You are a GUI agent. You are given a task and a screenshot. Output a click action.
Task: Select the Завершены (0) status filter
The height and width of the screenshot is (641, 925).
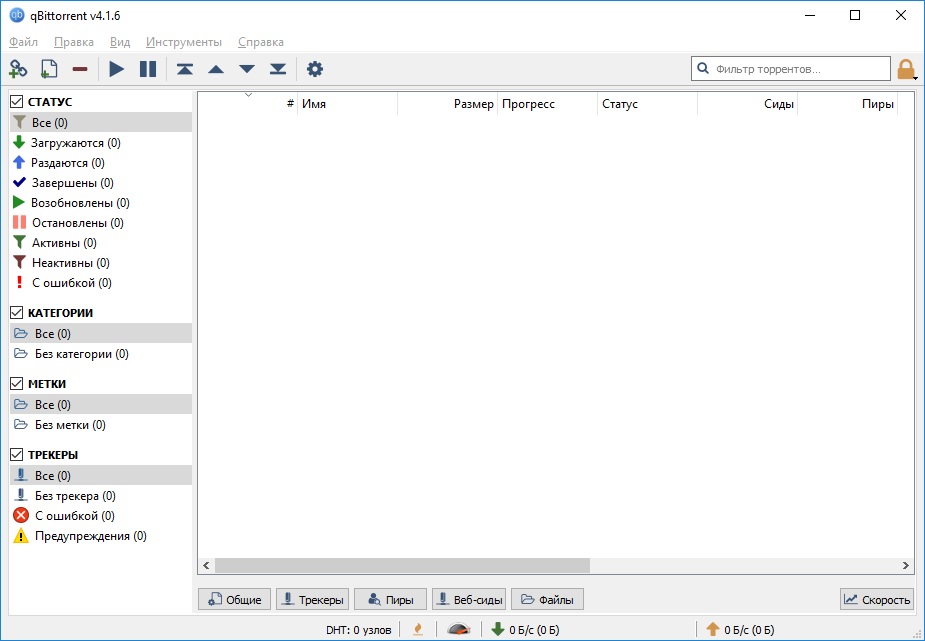[101, 183]
